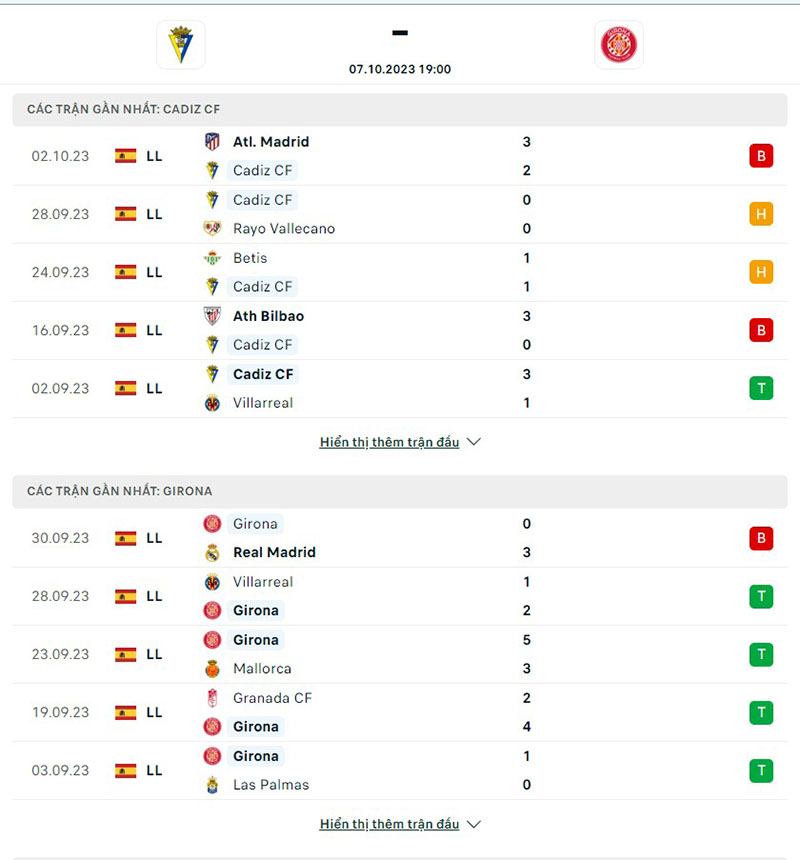Click the LL league label on the 16.09.23 row
Viewport: 800px width, 860px height.
tap(154, 330)
